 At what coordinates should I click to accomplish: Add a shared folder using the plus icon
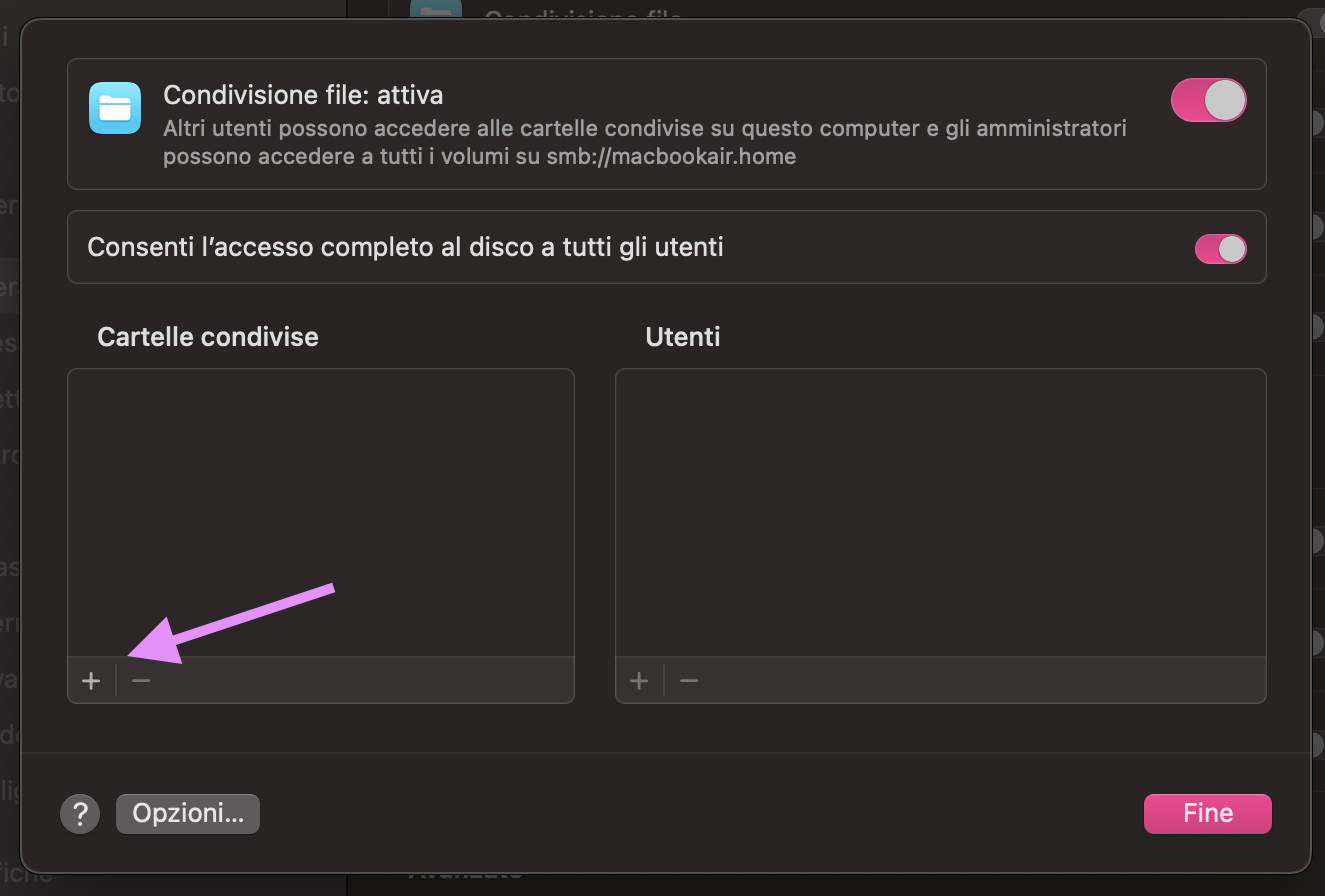pyautogui.click(x=91, y=680)
